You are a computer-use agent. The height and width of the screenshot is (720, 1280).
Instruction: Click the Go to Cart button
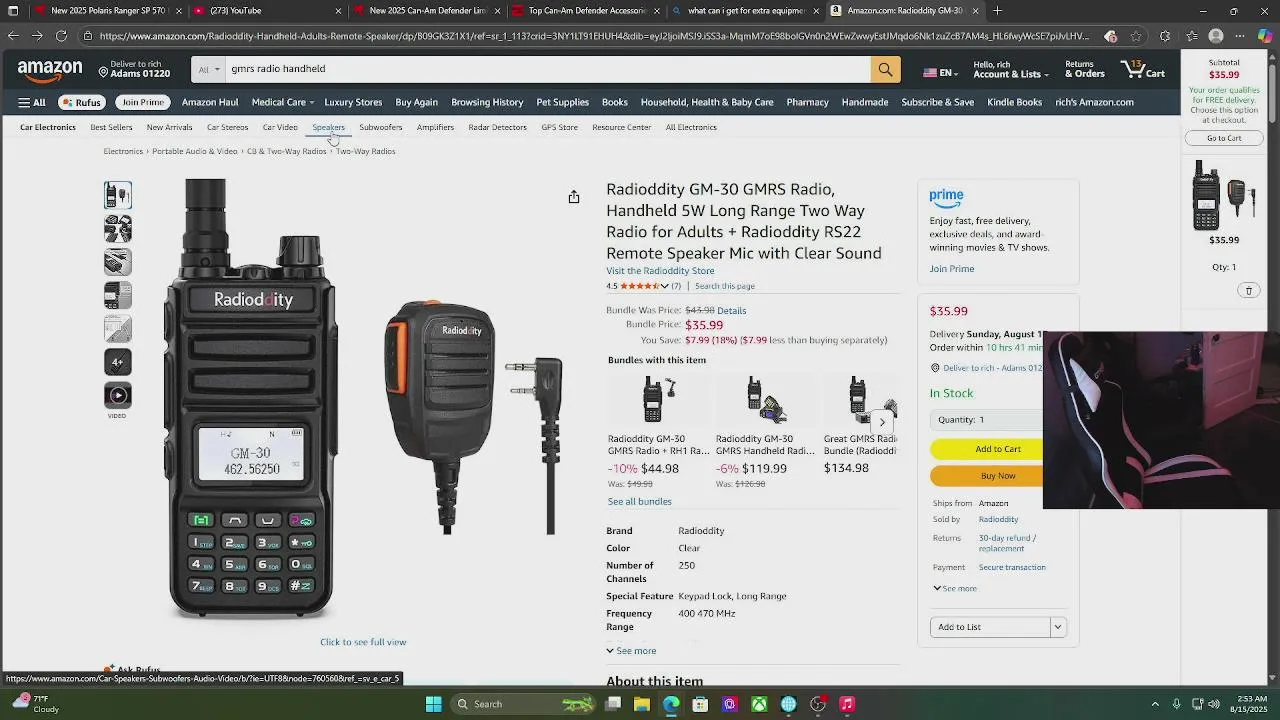point(1224,138)
